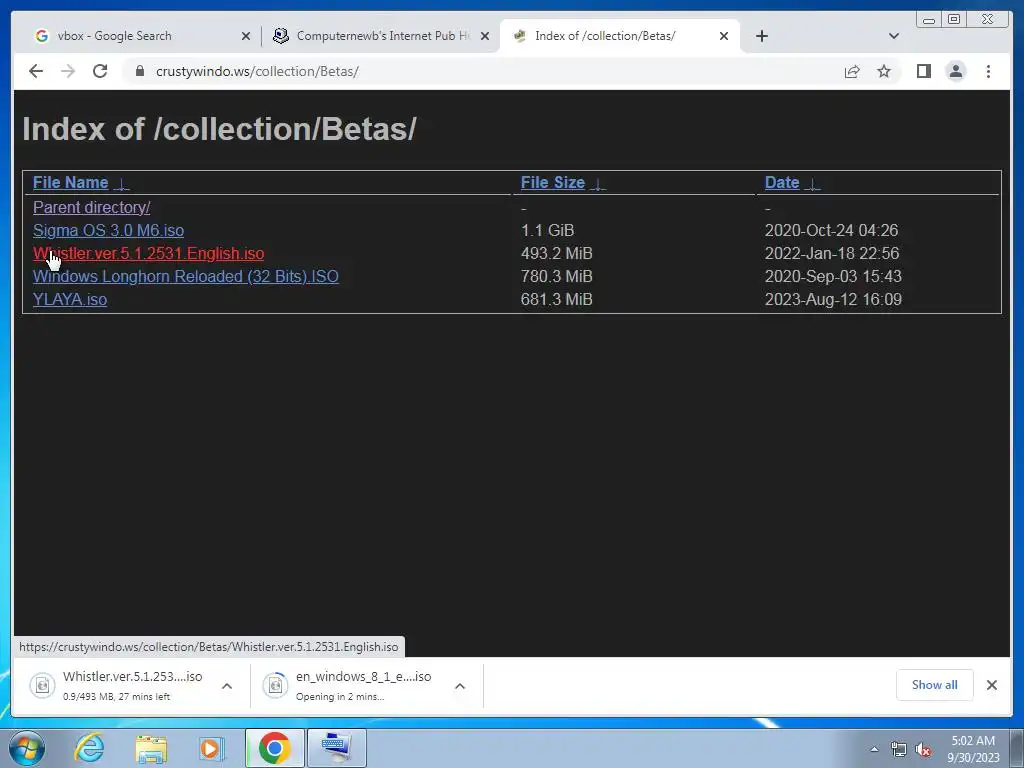1024x768 pixels.
Task: Select Index of /collection/Betas/ tab
Action: tap(620, 36)
